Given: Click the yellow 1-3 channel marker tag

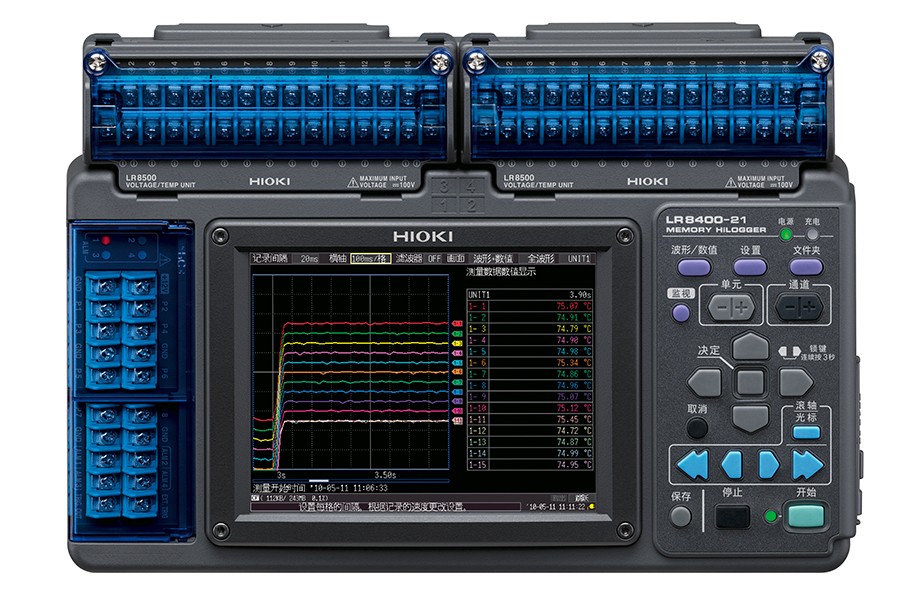Looking at the screenshot, I should click(457, 343).
